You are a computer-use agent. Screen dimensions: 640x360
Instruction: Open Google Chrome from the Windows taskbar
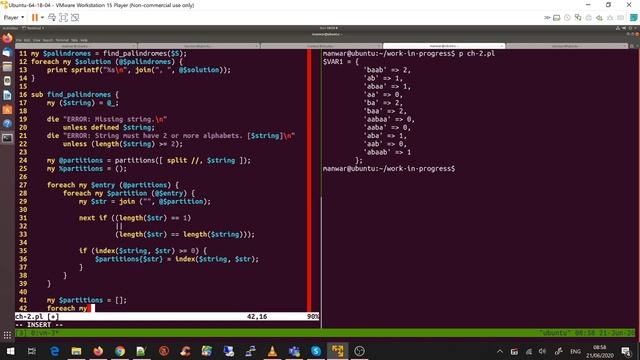click(x=120, y=351)
